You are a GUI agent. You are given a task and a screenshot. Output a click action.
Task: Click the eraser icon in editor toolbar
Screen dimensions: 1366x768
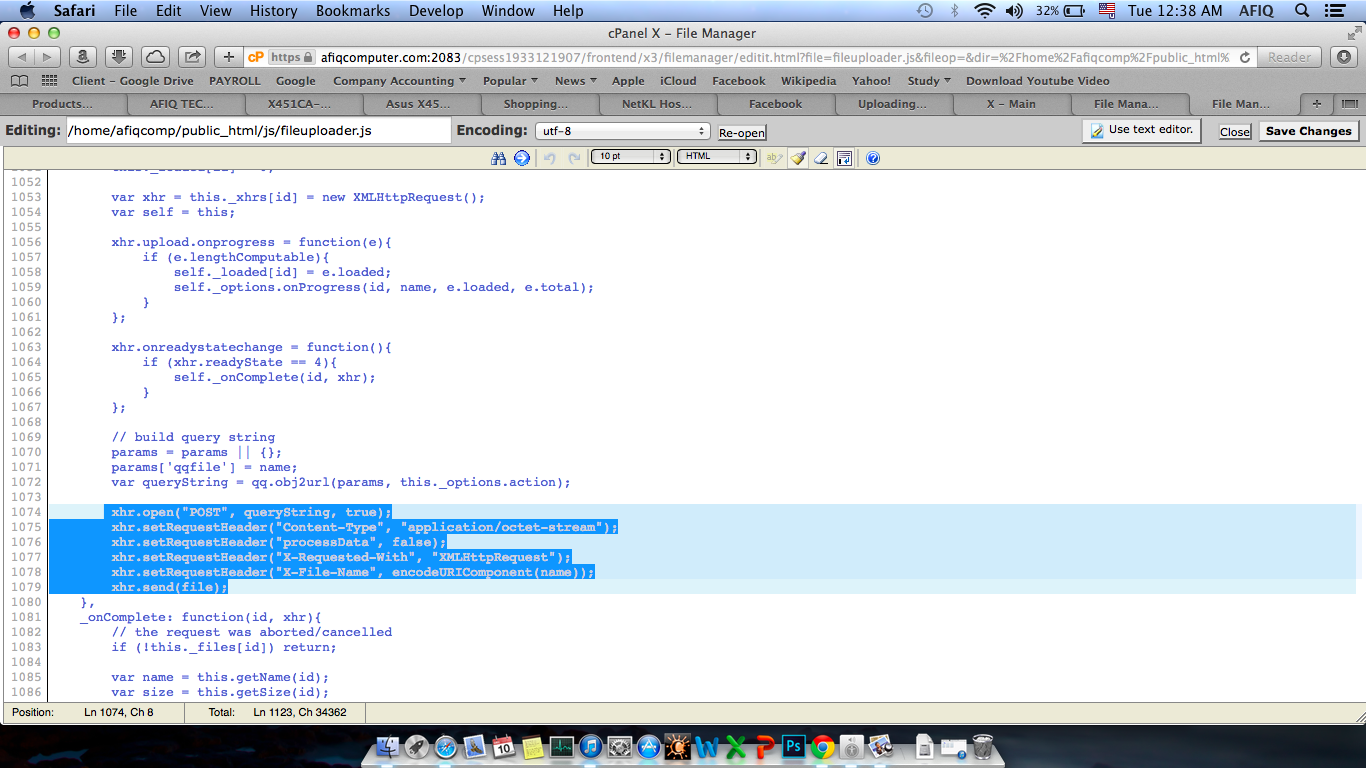[821, 158]
